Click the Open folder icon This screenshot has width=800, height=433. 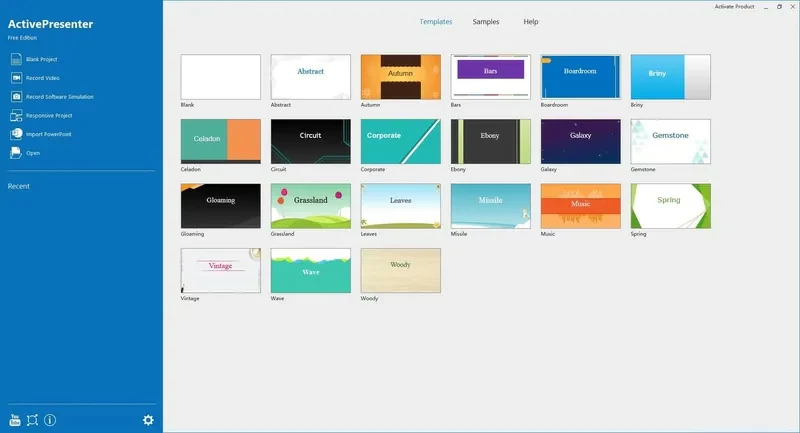click(x=16, y=153)
